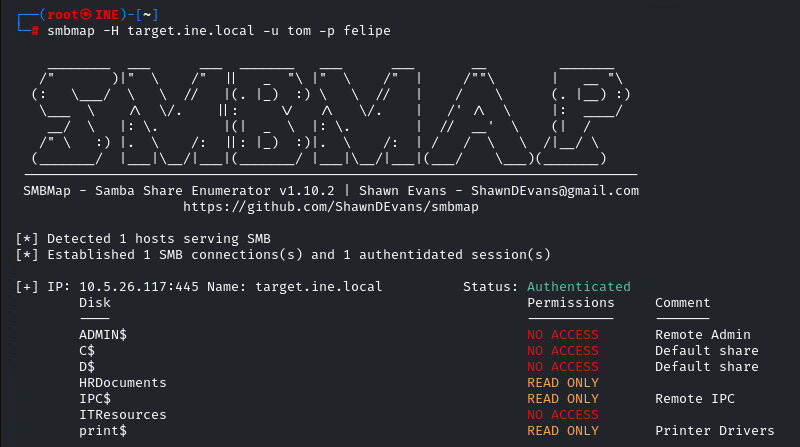Click the Remote Admin comment
The image size is (800, 447).
pos(702,335)
